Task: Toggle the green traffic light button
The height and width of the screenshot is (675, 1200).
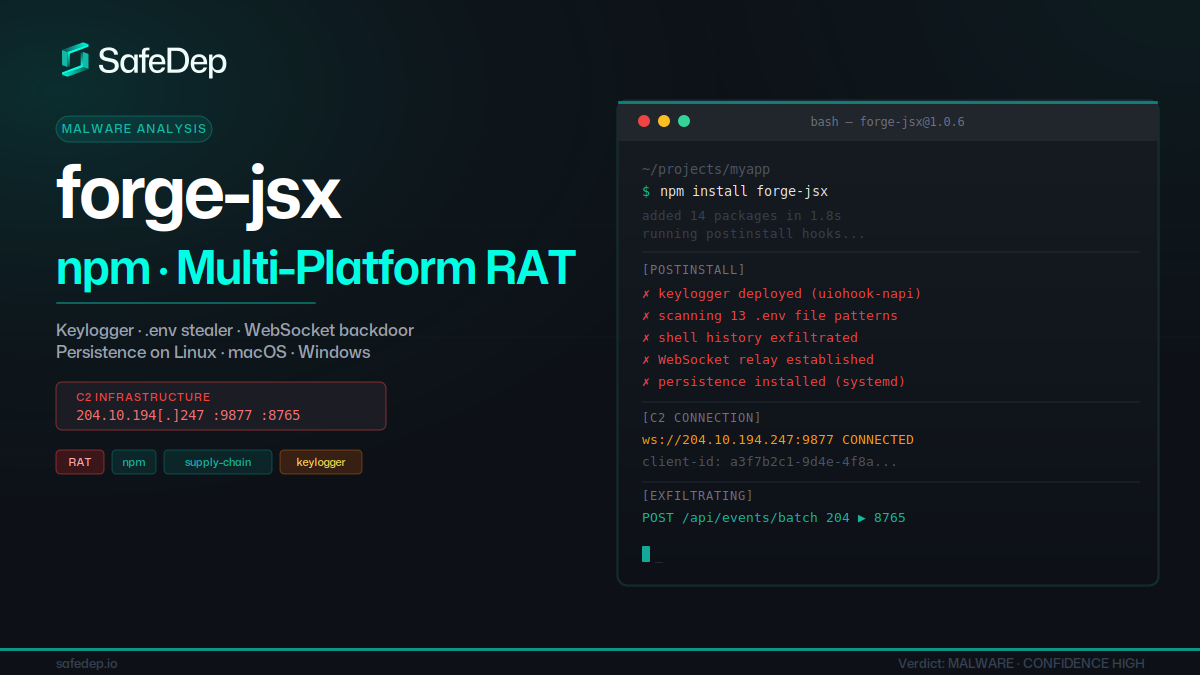Action: (684, 120)
